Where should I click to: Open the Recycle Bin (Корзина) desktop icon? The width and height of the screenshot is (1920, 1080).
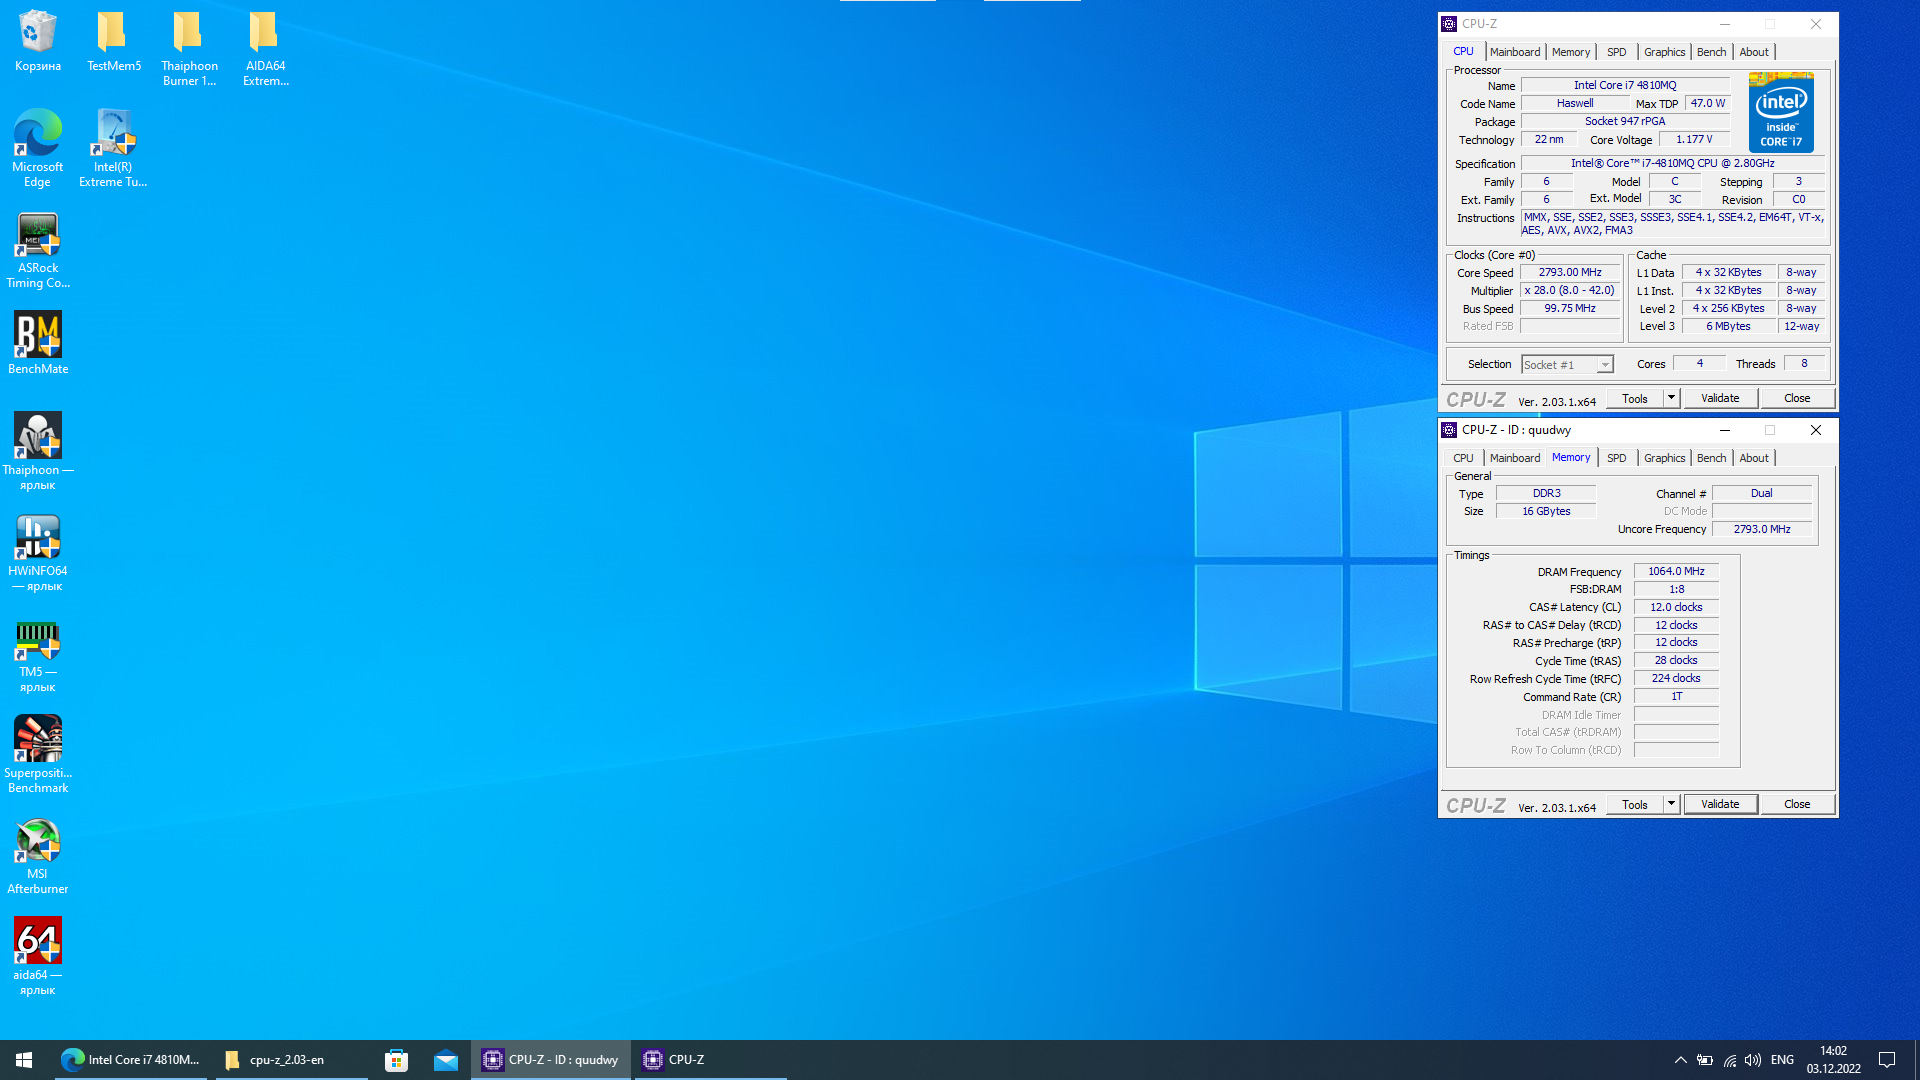[38, 41]
